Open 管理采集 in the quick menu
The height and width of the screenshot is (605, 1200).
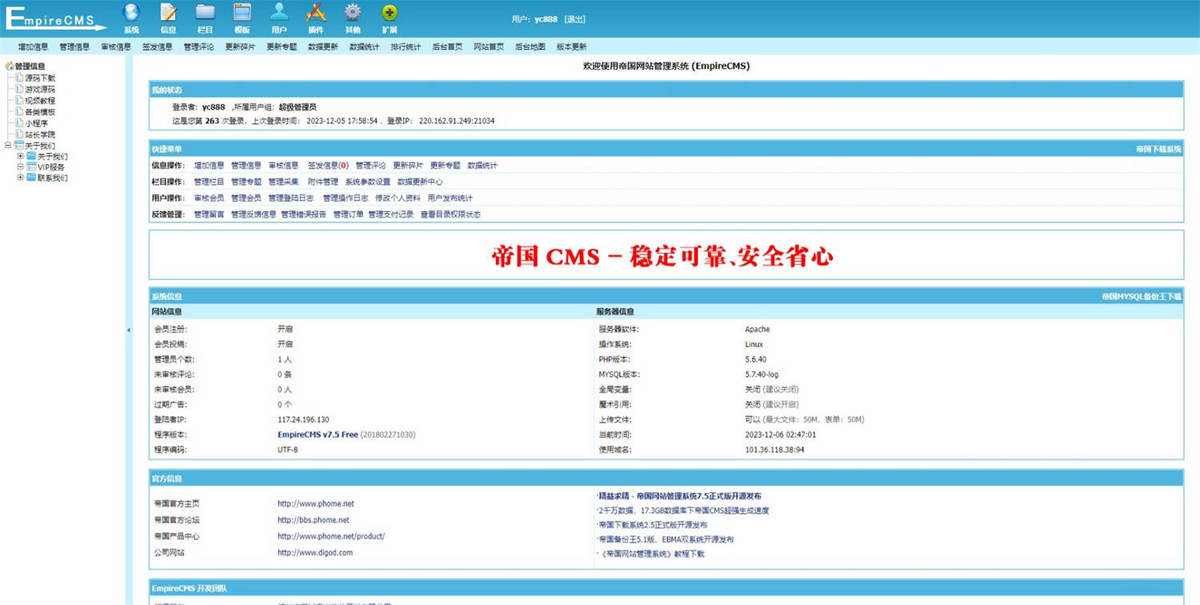point(284,182)
